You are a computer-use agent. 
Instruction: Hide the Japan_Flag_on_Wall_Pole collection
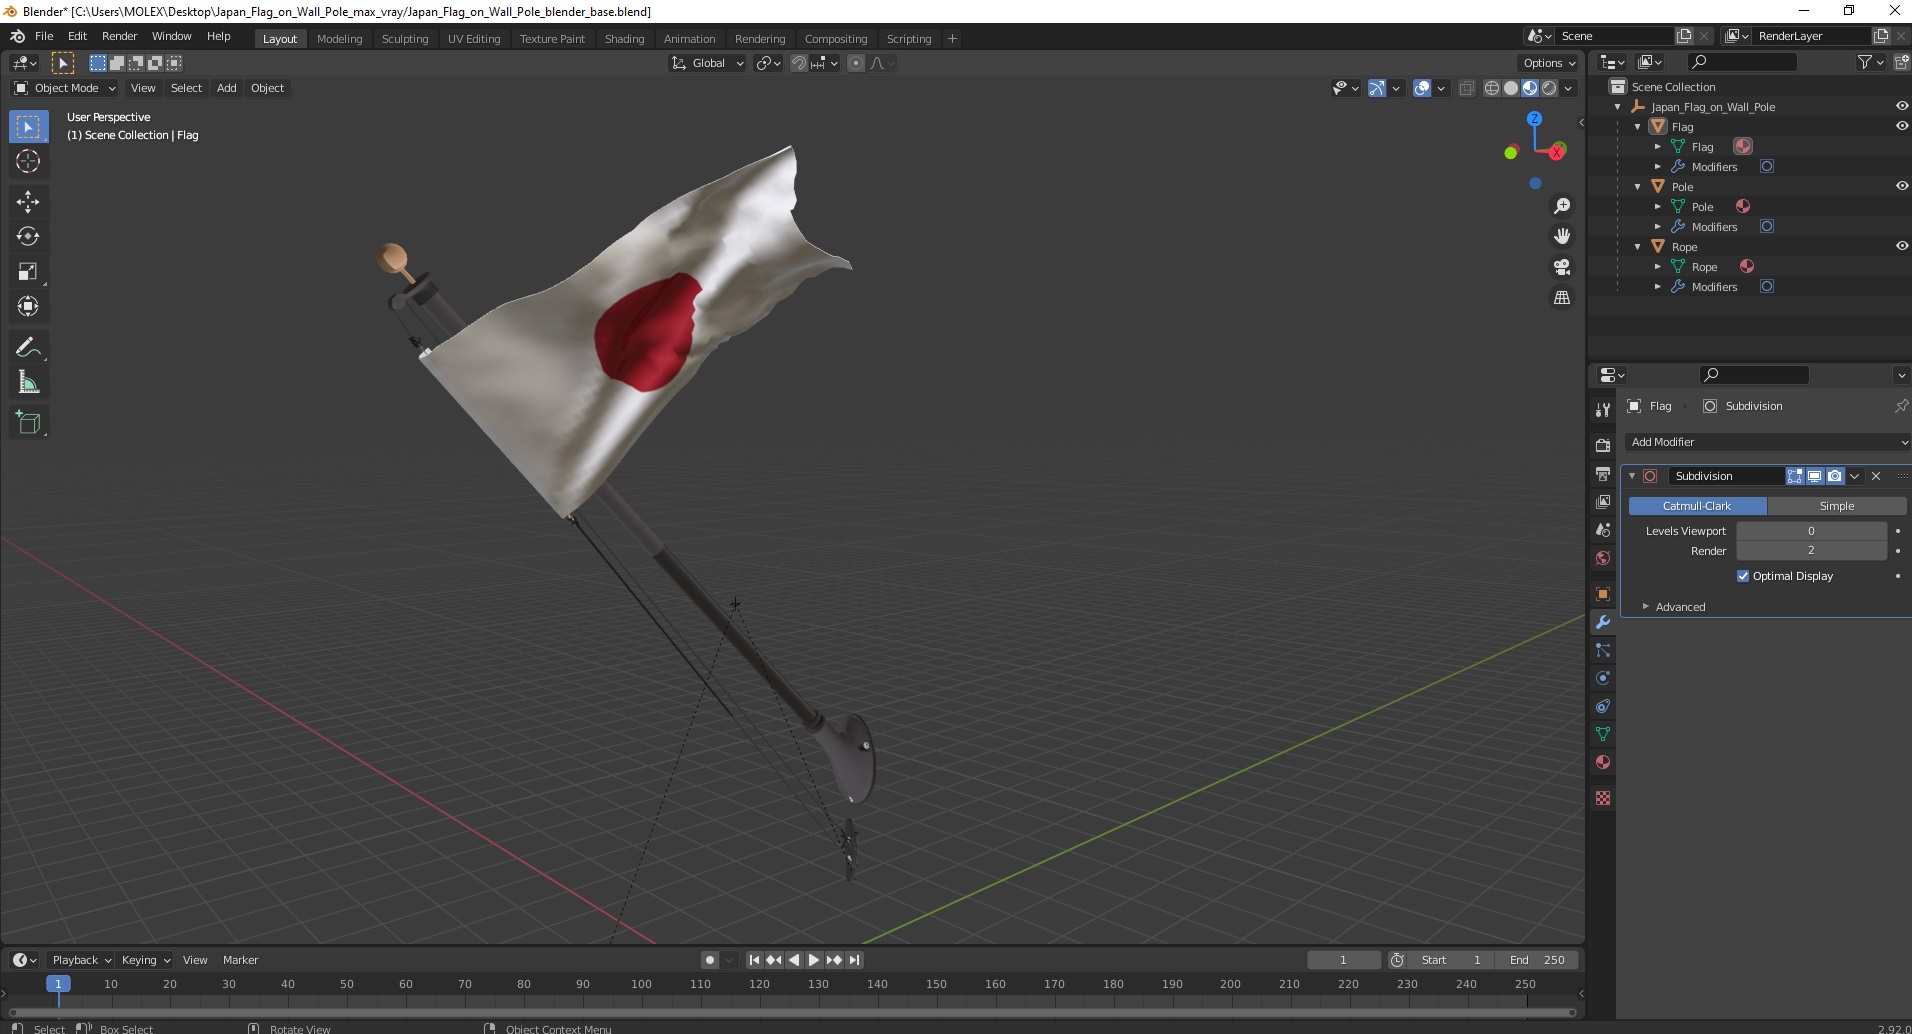coord(1901,106)
